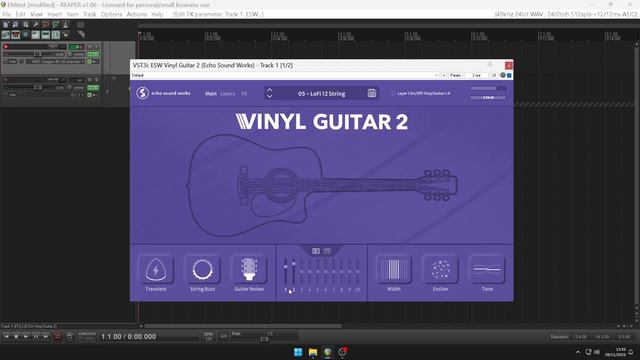The height and width of the screenshot is (360, 640).
Task: Click the transport Pause button
Action: click(36, 336)
